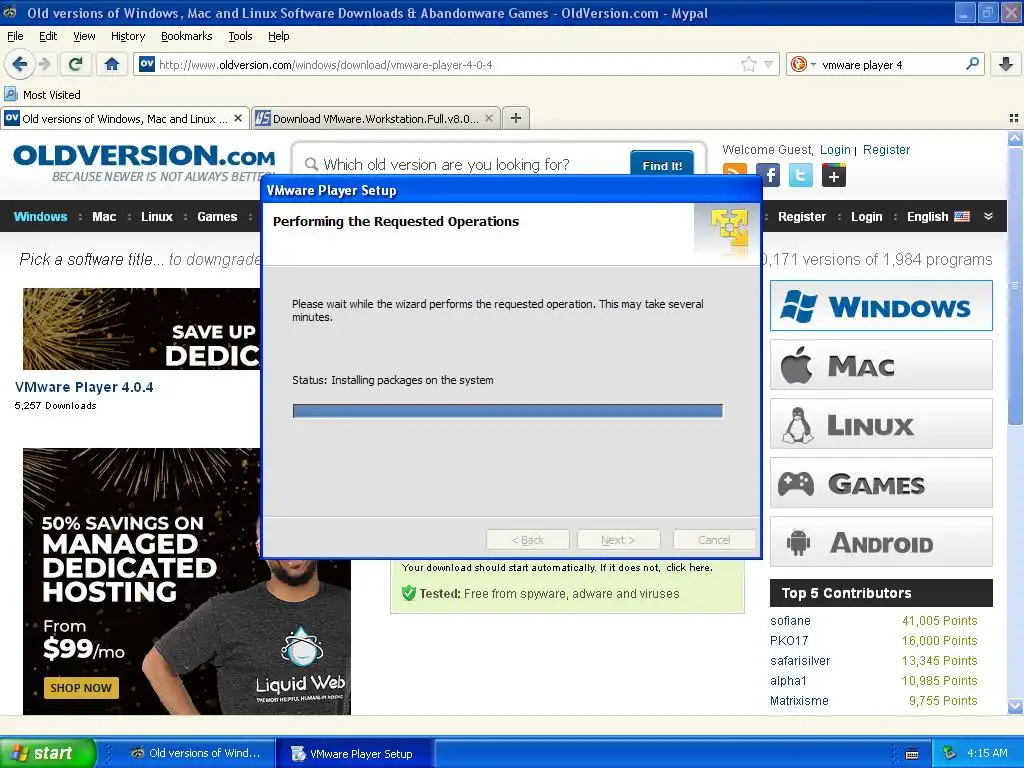The height and width of the screenshot is (768, 1024).
Task: Click SHOP NOW in the hosting ad
Action: click(x=81, y=688)
